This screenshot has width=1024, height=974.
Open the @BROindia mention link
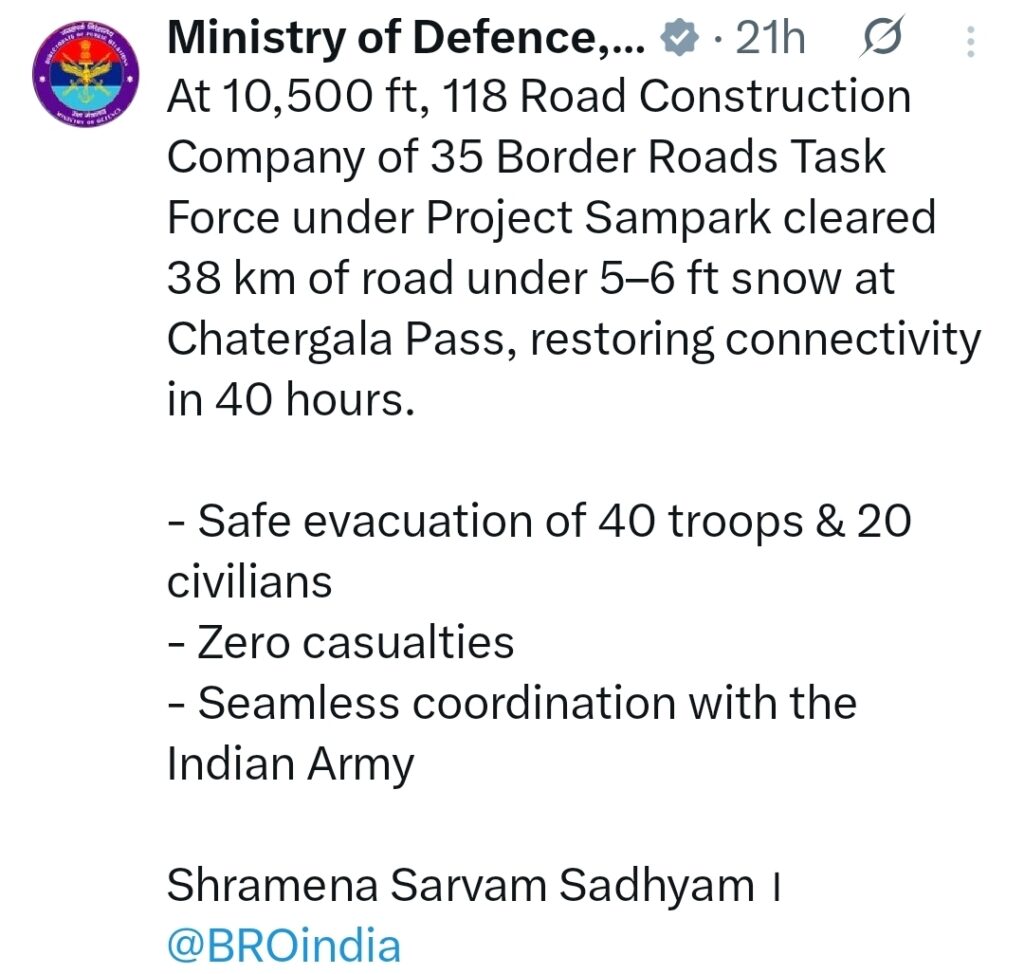point(284,944)
